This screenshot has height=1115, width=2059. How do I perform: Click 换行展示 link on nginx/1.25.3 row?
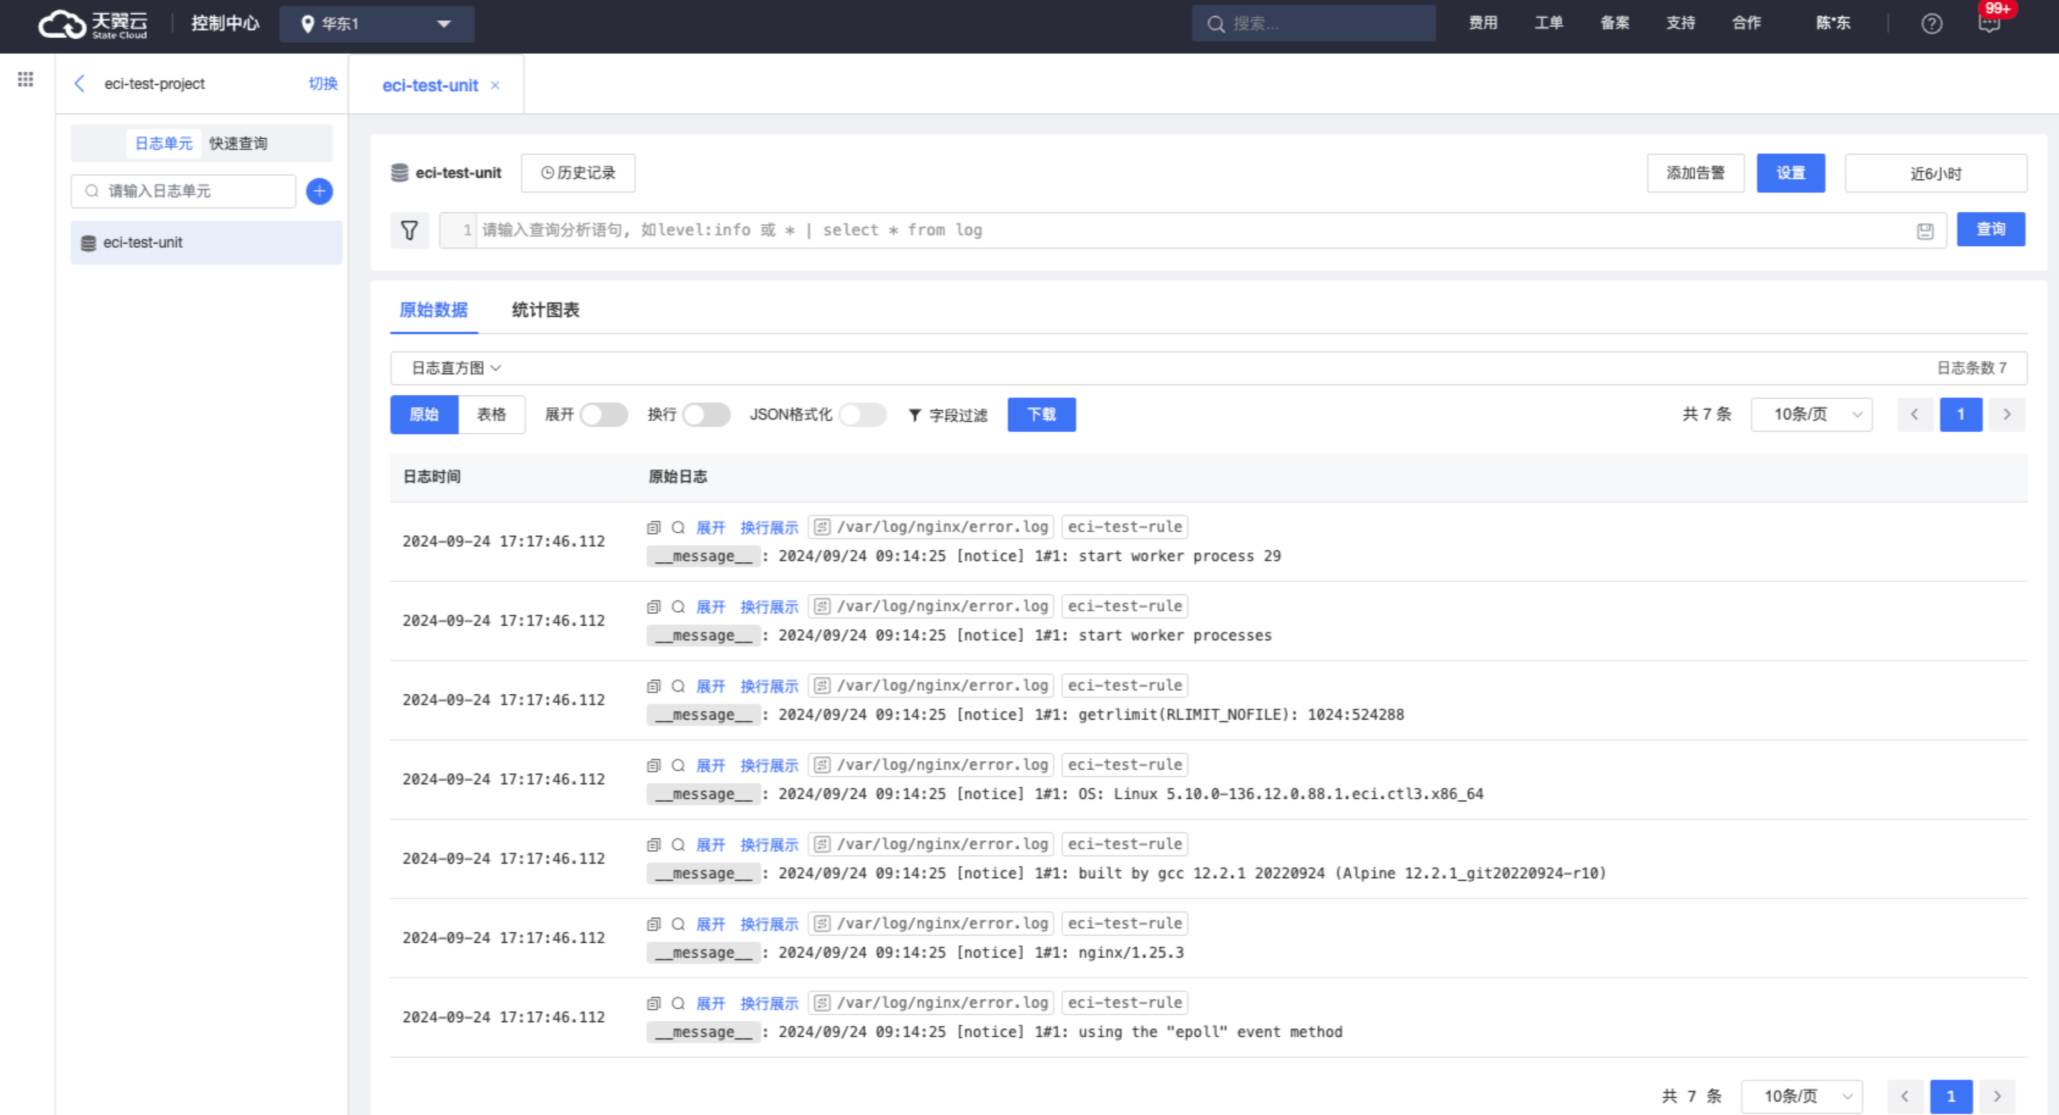point(769,924)
